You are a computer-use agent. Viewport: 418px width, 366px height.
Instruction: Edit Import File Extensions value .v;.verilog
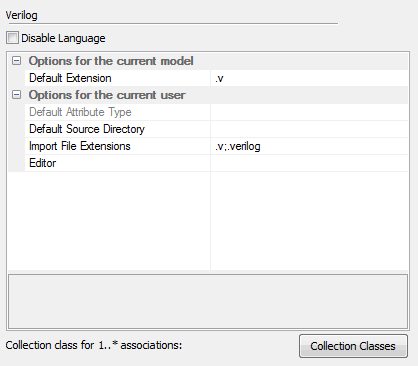tap(309, 146)
